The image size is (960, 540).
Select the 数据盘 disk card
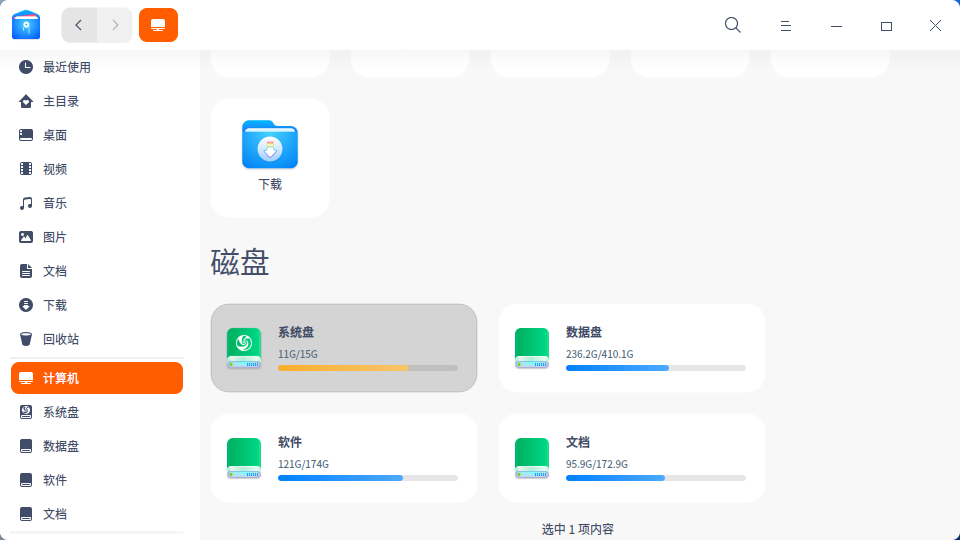pos(632,348)
